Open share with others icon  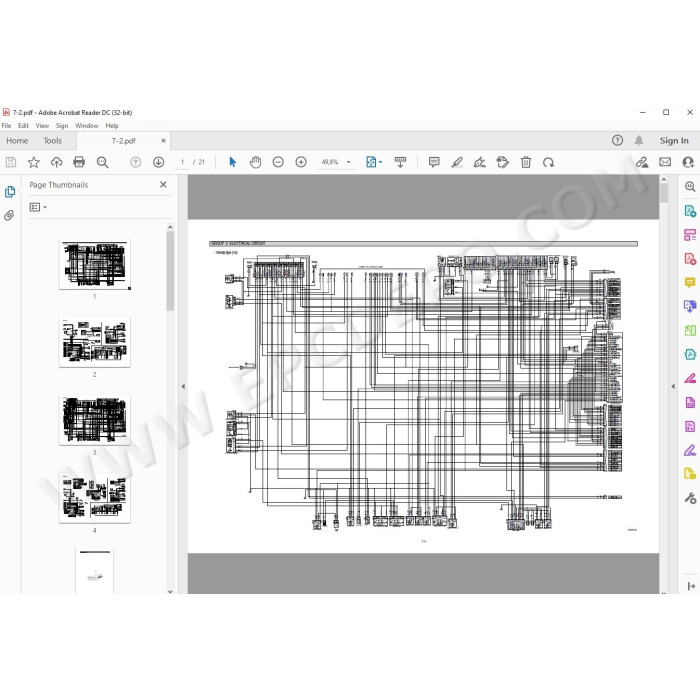(x=688, y=162)
